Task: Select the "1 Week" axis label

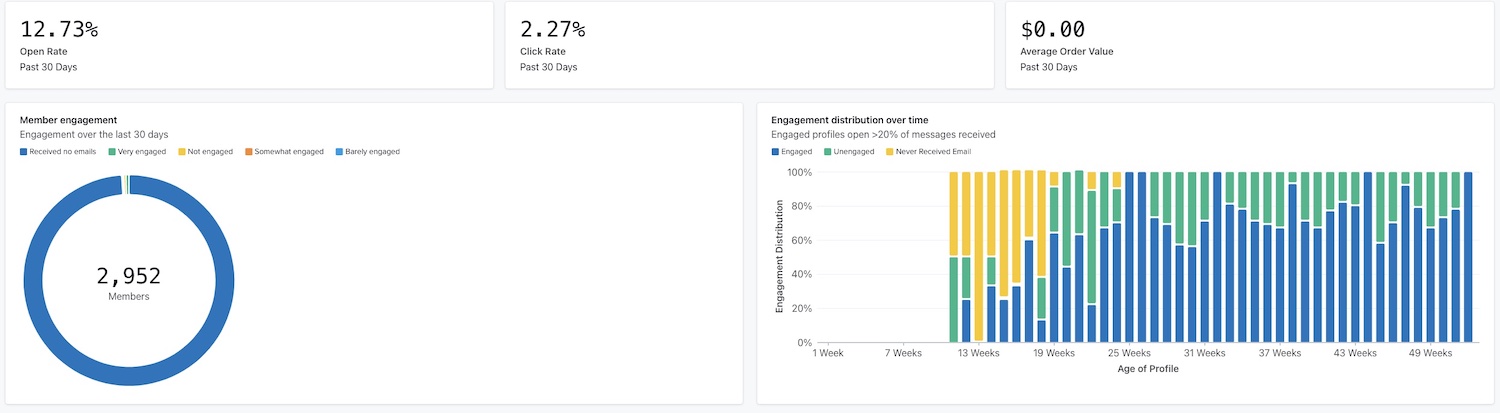Action: click(830, 353)
